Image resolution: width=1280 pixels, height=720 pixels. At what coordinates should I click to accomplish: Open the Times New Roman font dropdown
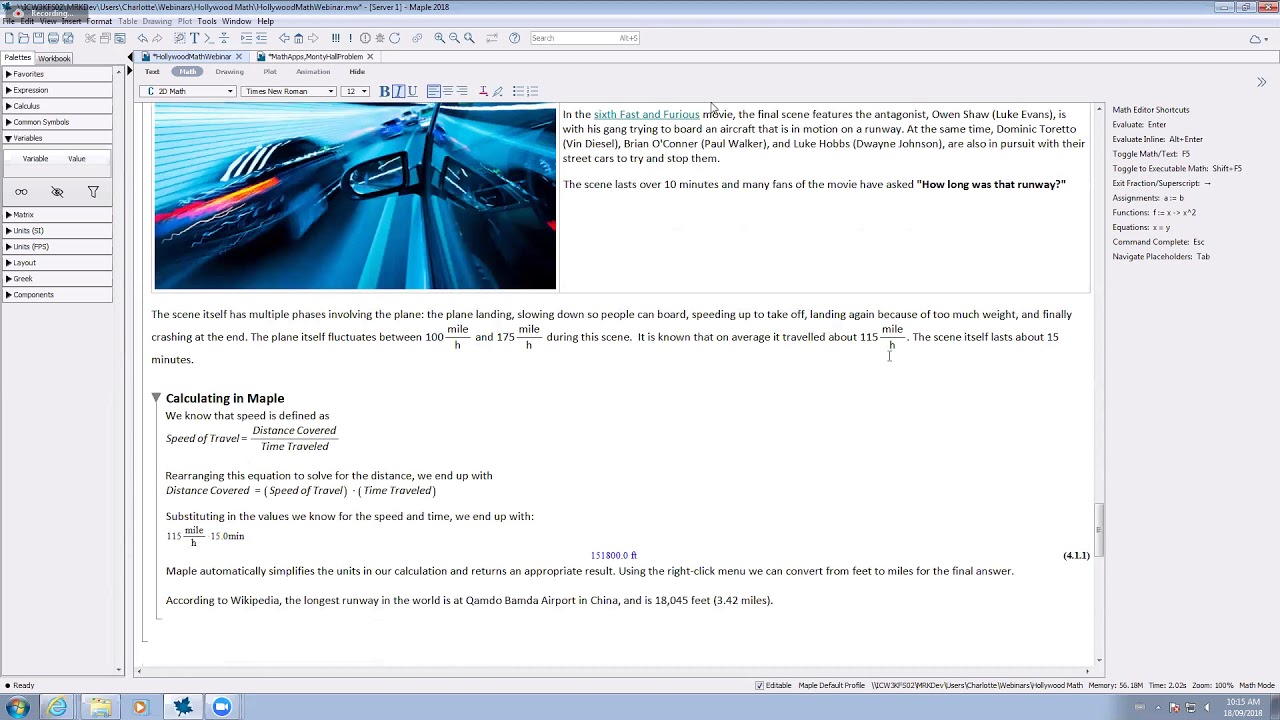[x=289, y=91]
